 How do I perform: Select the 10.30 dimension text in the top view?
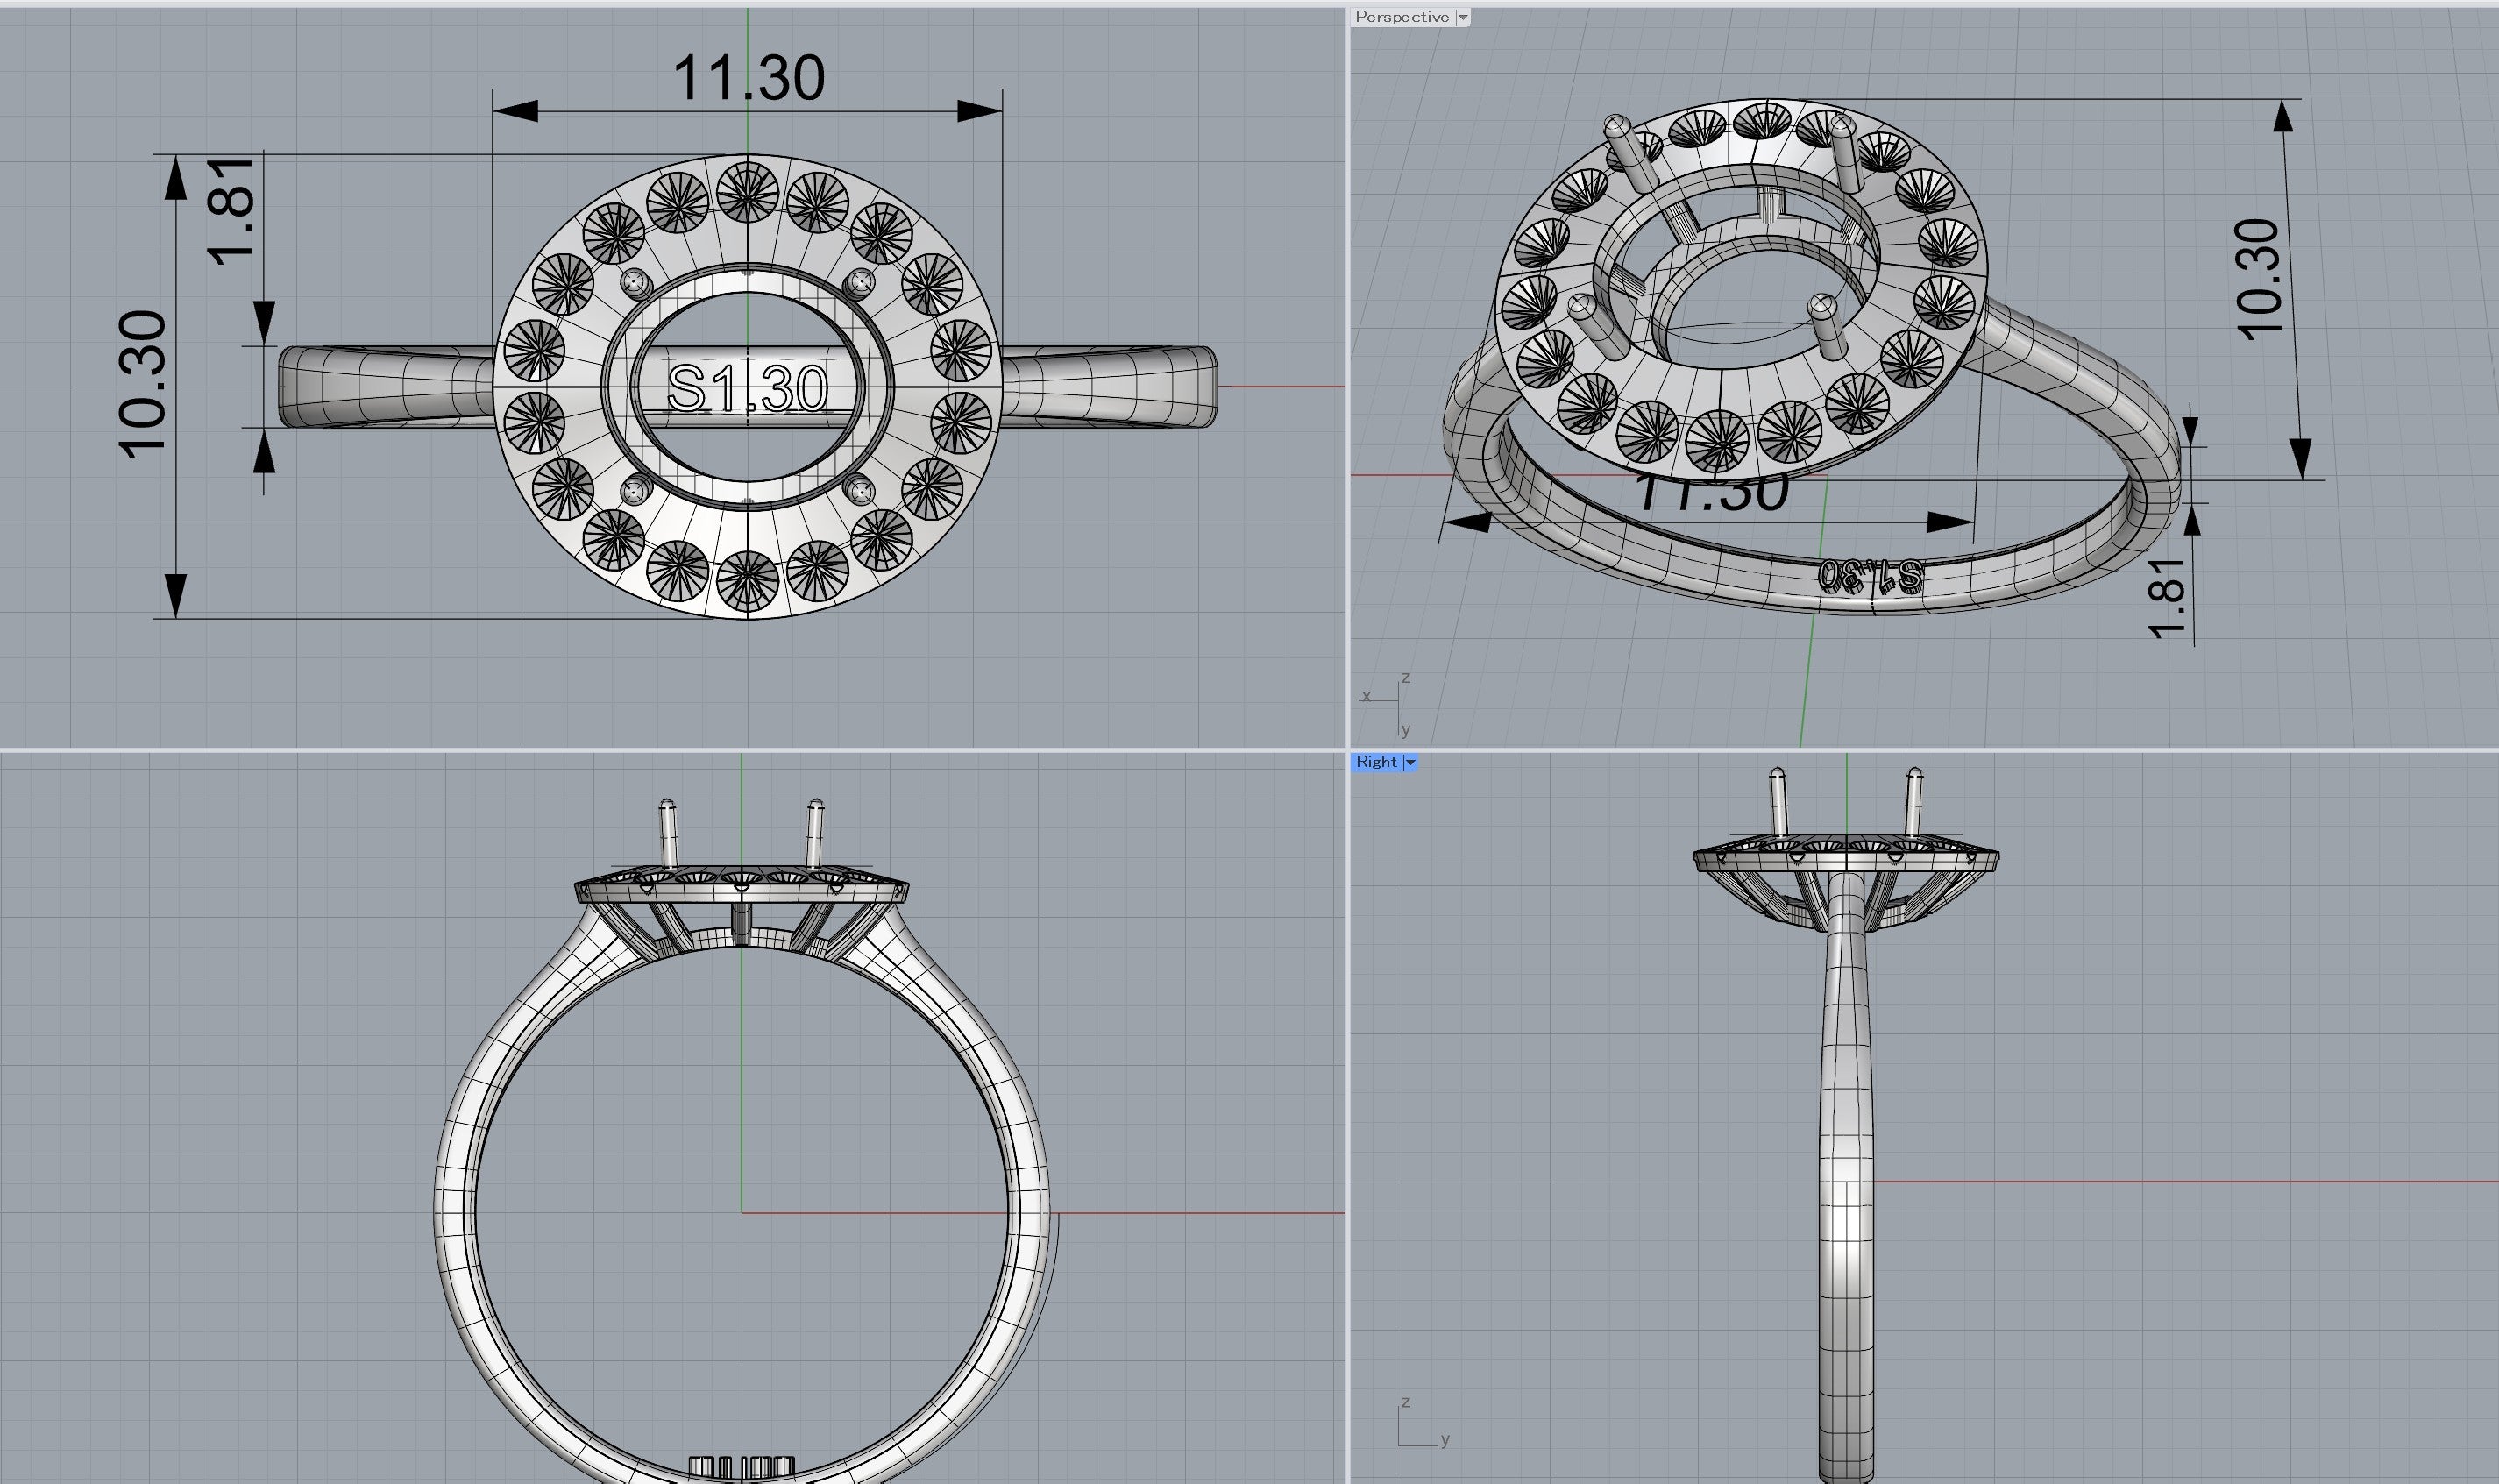click(143, 386)
